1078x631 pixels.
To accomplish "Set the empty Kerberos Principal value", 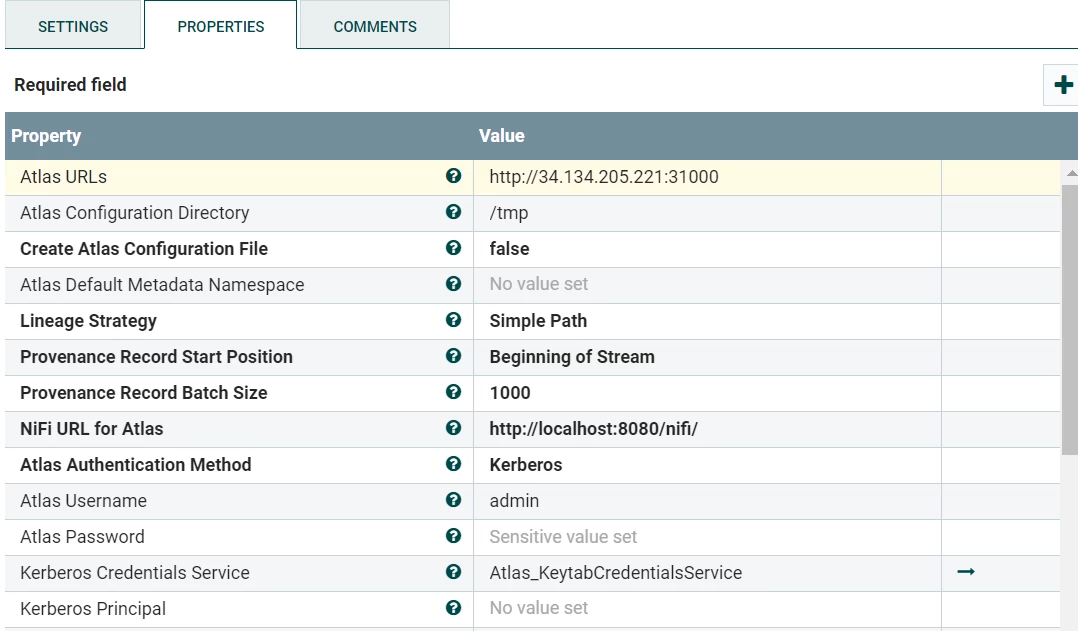I will pyautogui.click(x=707, y=608).
